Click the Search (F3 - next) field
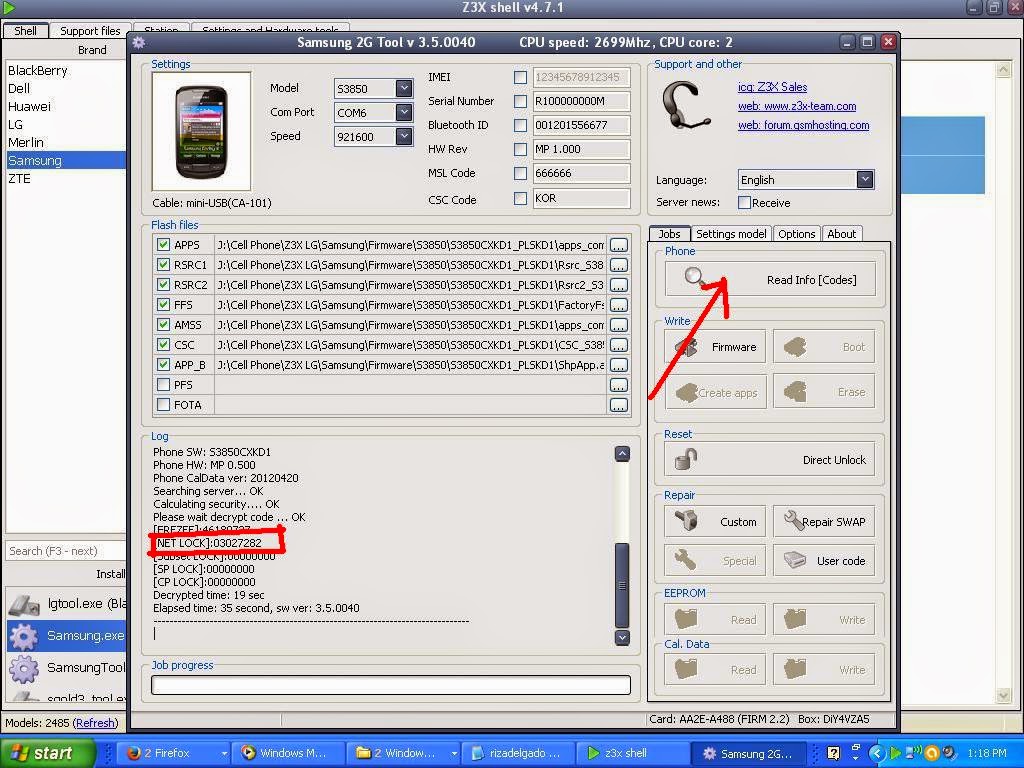 (65, 551)
